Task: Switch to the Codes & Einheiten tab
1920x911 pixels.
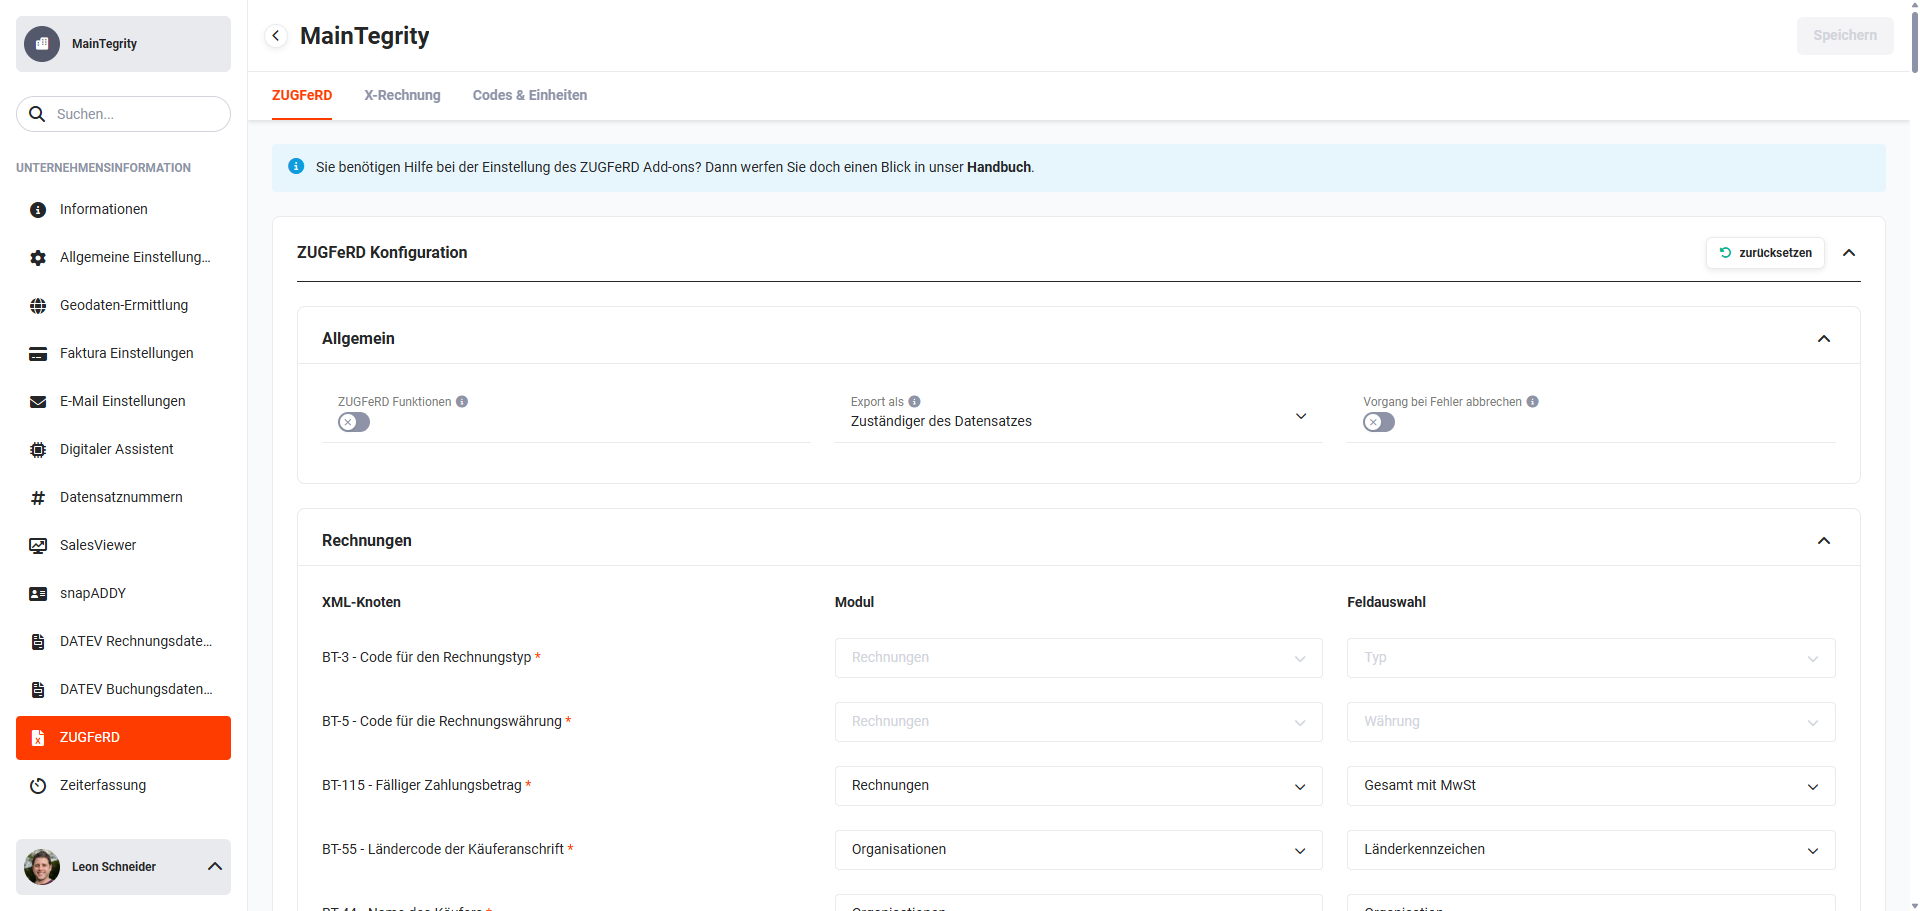Action: click(530, 95)
